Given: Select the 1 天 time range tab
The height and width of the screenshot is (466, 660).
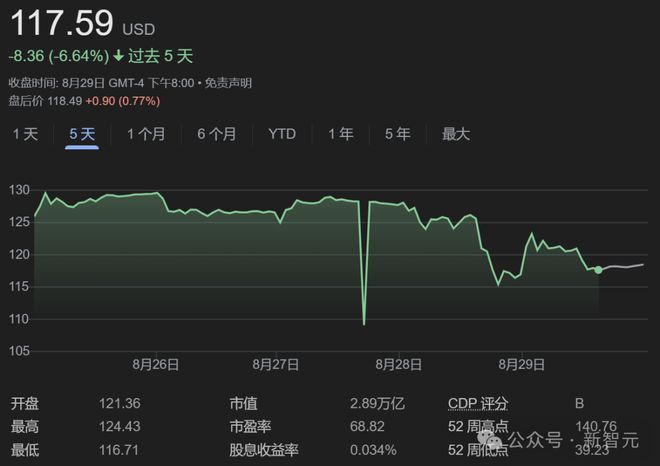Looking at the screenshot, I should pos(25,134).
